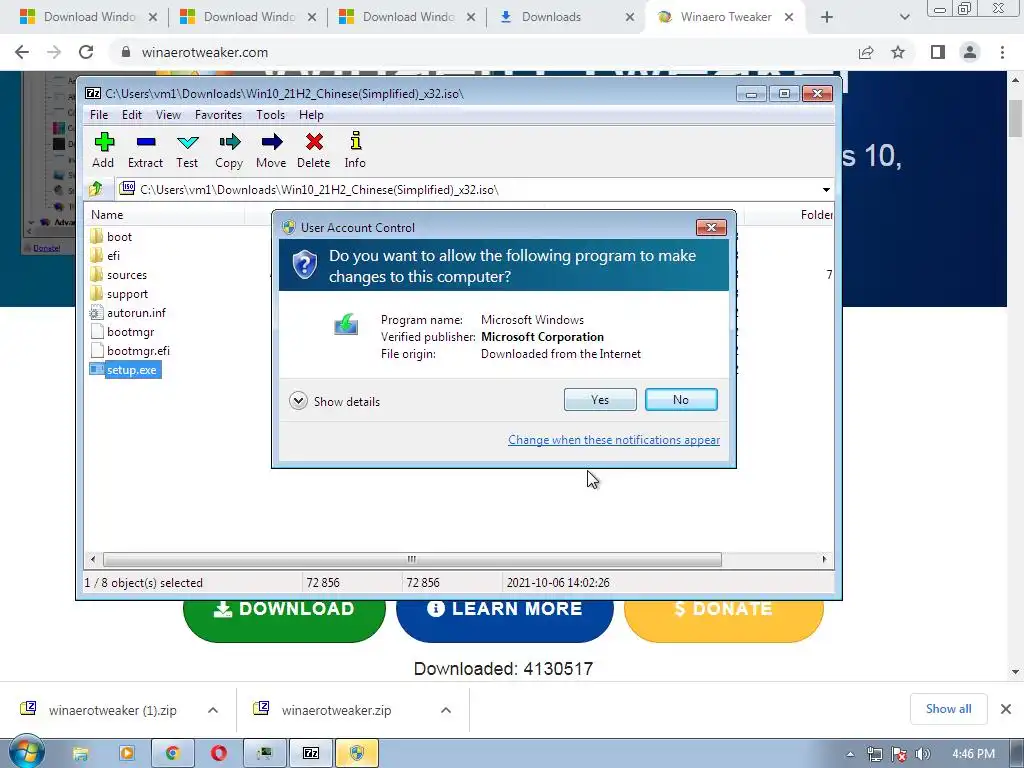Reload the page in Chrome
The height and width of the screenshot is (768, 1024).
[x=86, y=52]
